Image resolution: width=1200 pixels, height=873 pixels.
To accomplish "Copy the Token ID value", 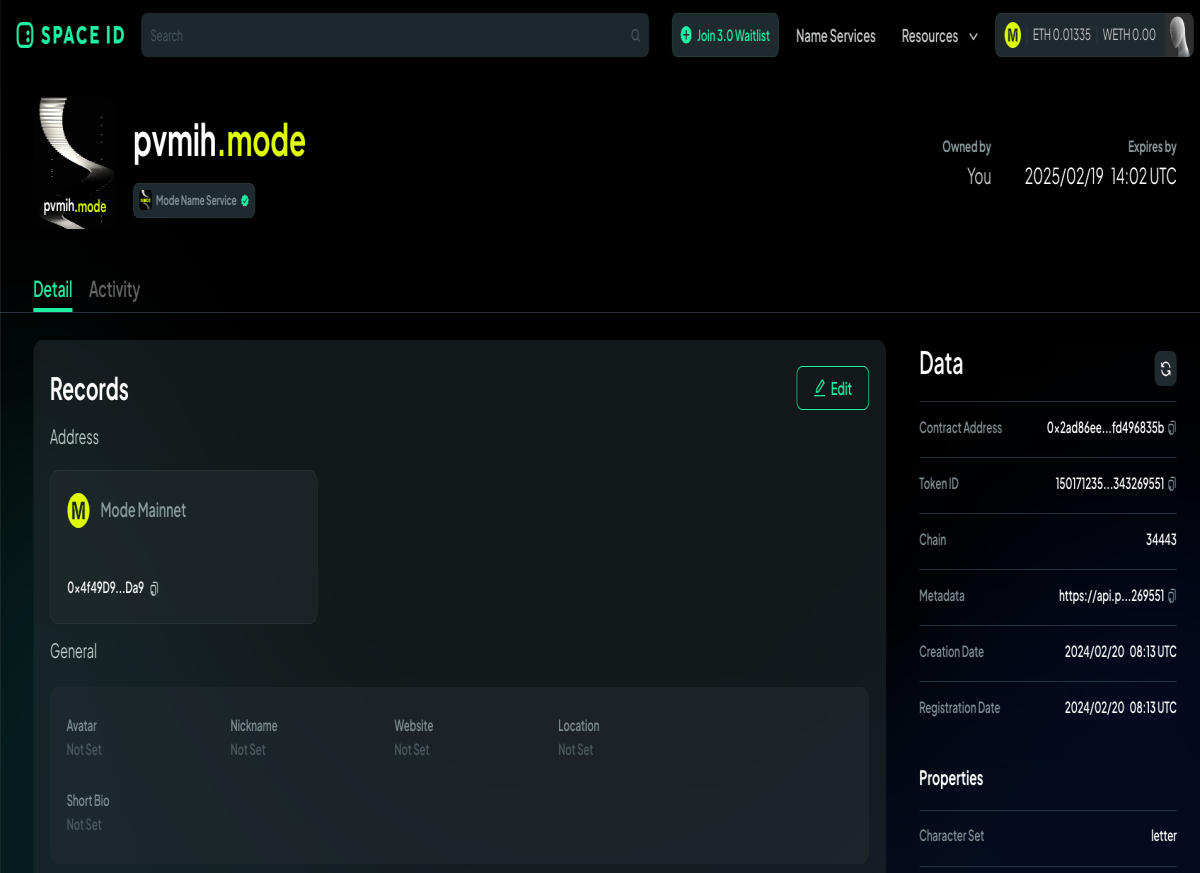I will (1172, 484).
